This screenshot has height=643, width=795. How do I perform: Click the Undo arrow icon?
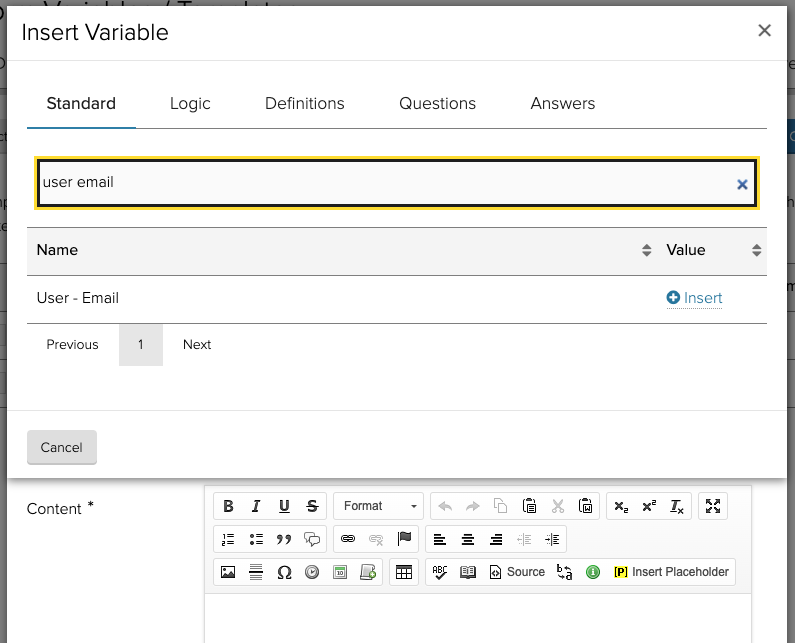[x=445, y=506]
